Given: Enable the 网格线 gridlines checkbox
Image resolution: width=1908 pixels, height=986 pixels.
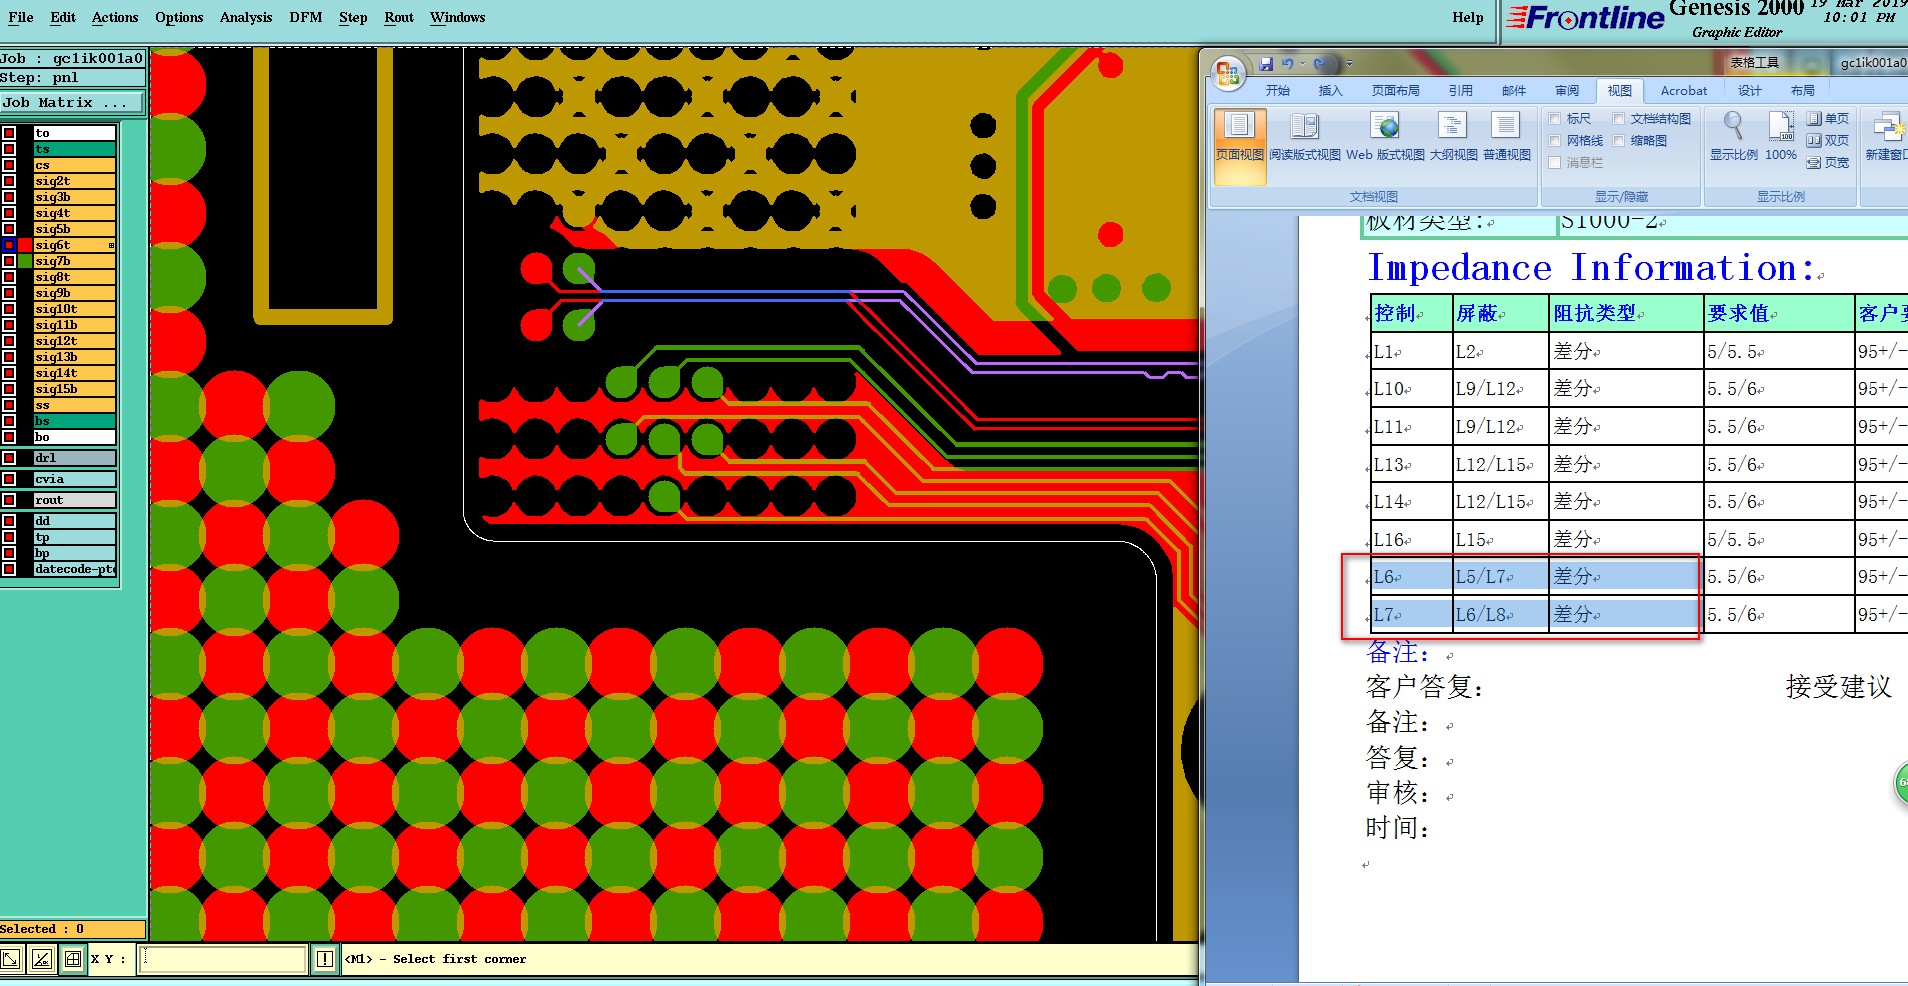Looking at the screenshot, I should (x=1555, y=141).
